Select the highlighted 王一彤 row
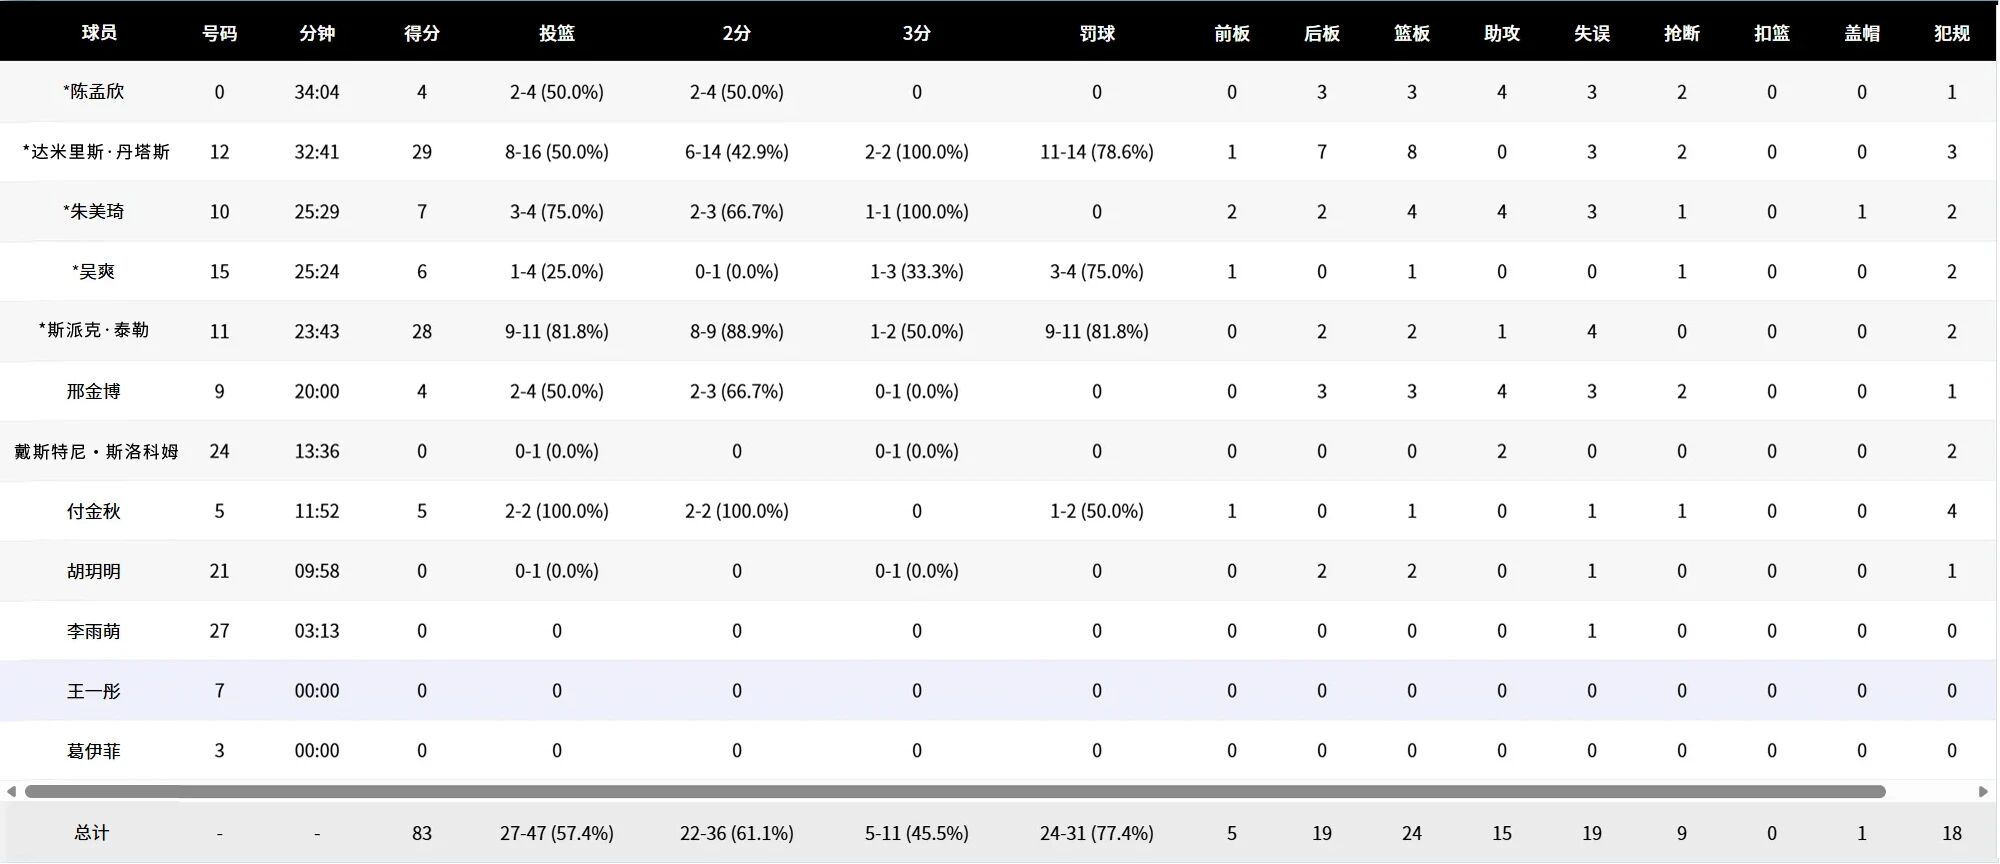The height and width of the screenshot is (864, 2000). [94, 691]
